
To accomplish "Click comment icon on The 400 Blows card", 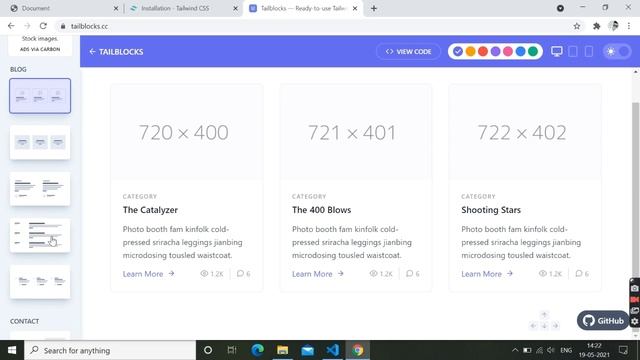I will 410,273.
